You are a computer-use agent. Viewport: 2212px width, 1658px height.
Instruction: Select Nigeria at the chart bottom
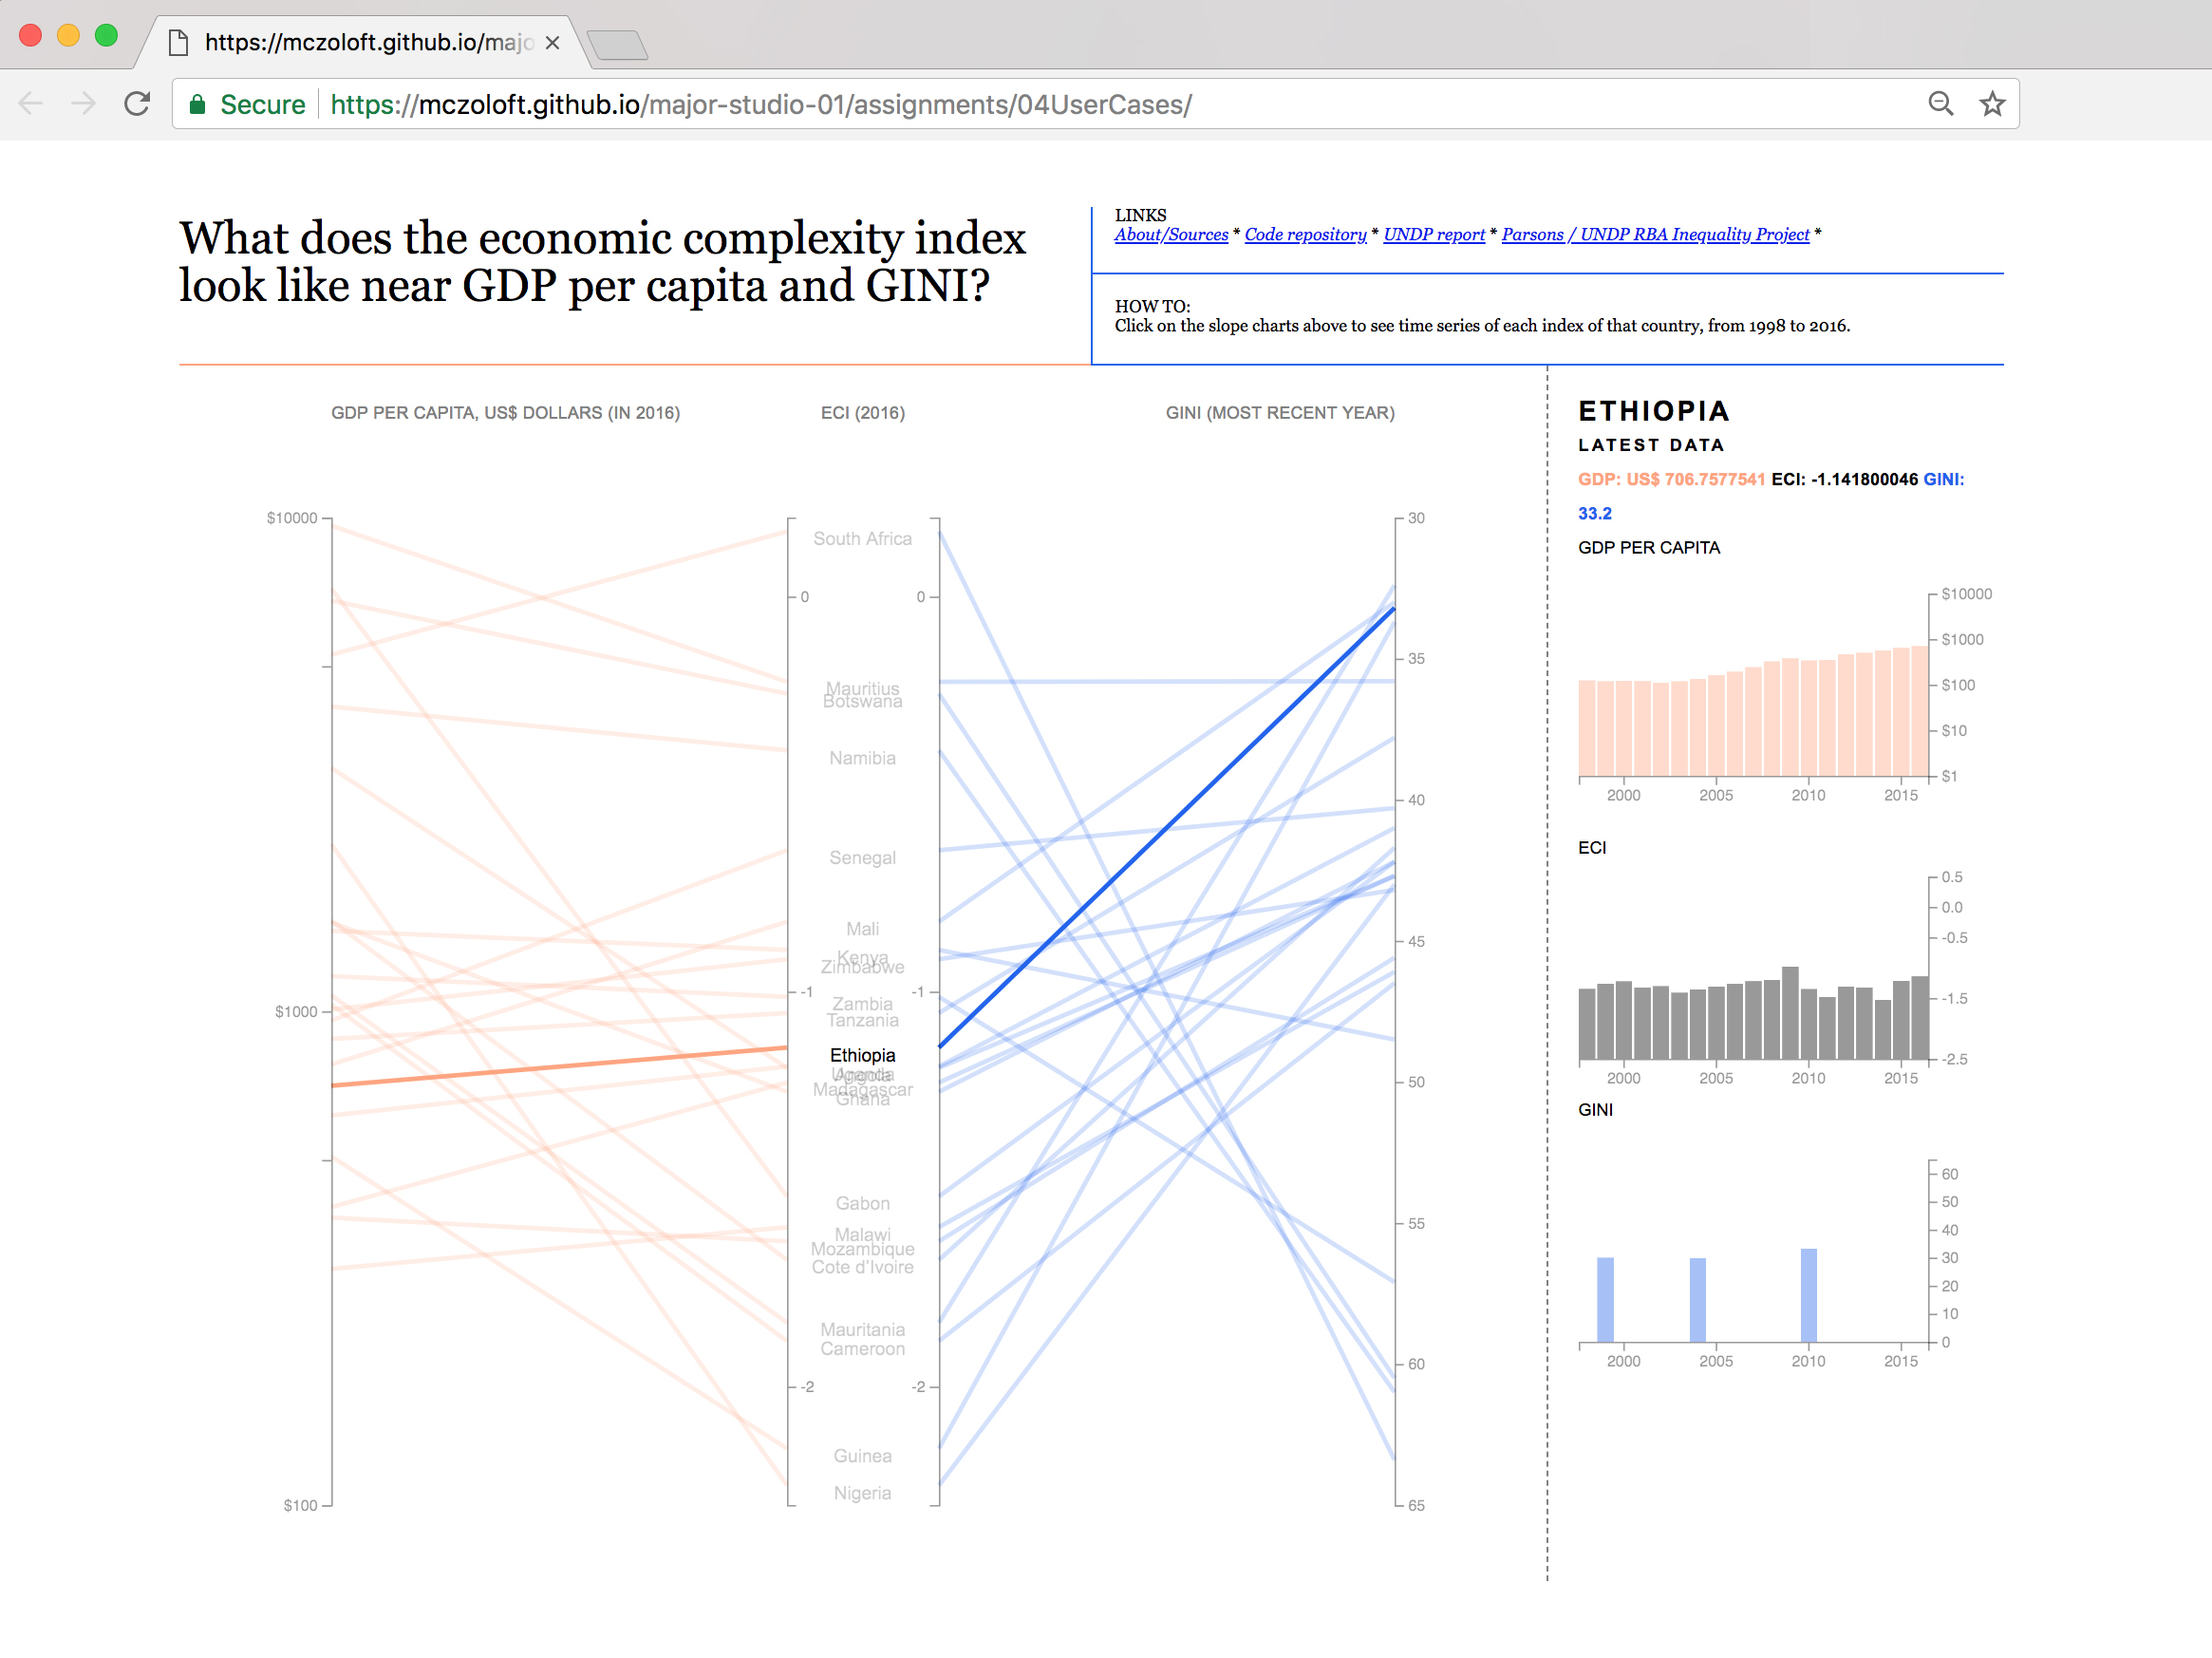(x=862, y=1493)
